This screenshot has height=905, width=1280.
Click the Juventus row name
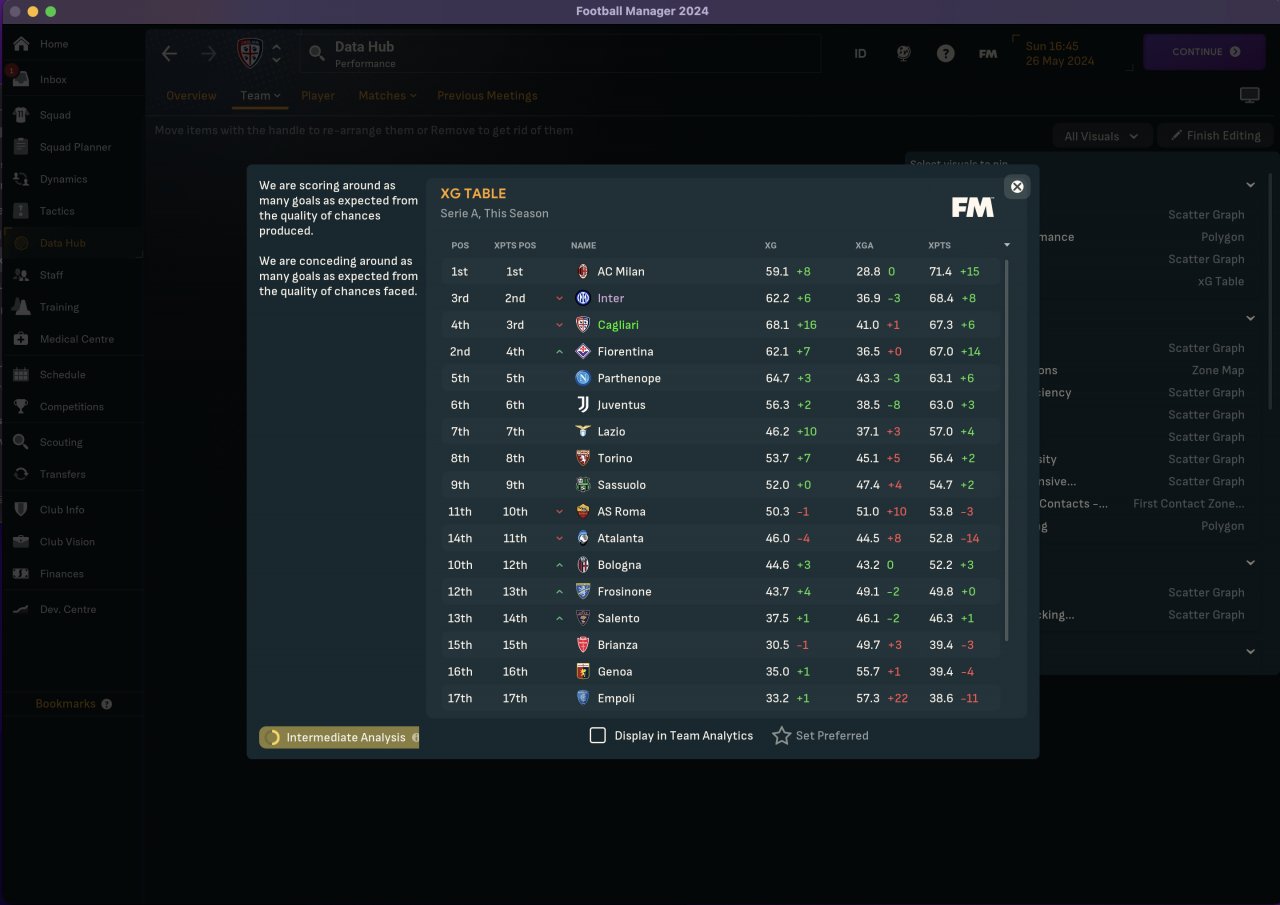tap(621, 405)
